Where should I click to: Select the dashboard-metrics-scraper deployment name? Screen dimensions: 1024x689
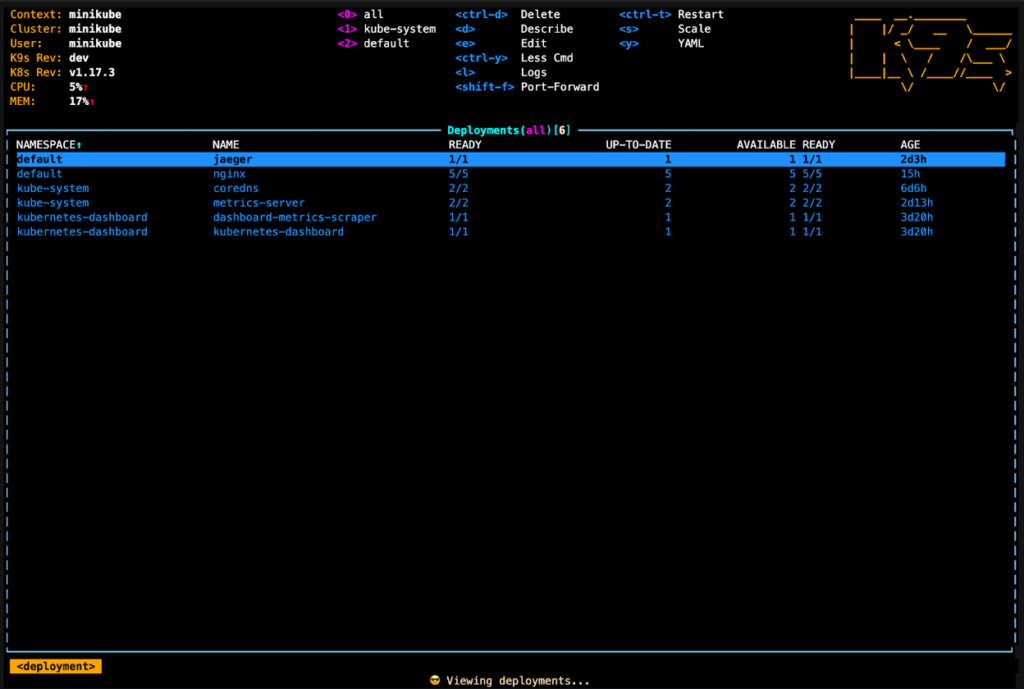[x=295, y=217]
